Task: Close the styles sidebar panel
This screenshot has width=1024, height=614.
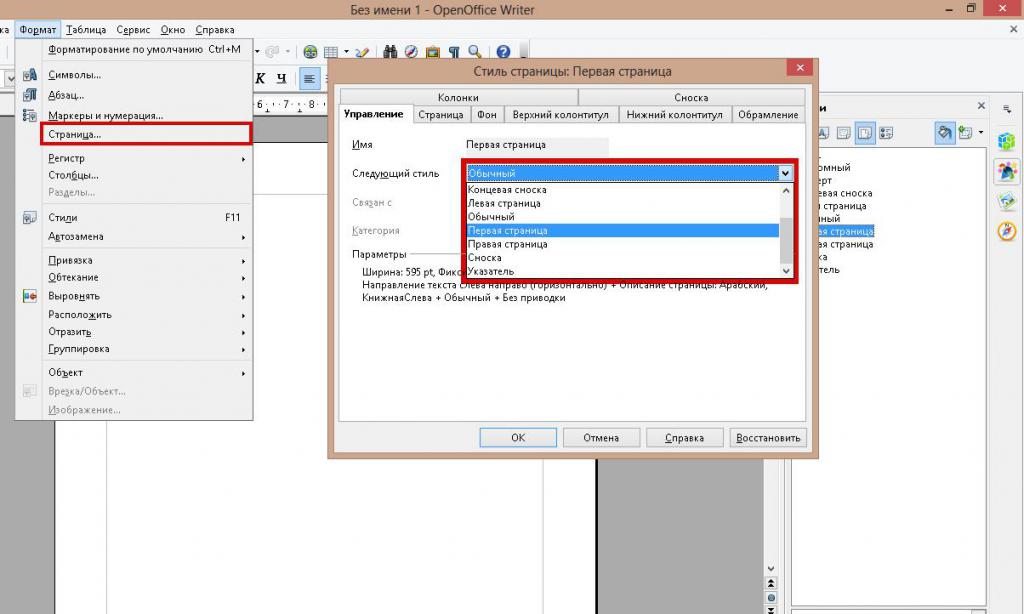Action: pyautogui.click(x=981, y=105)
